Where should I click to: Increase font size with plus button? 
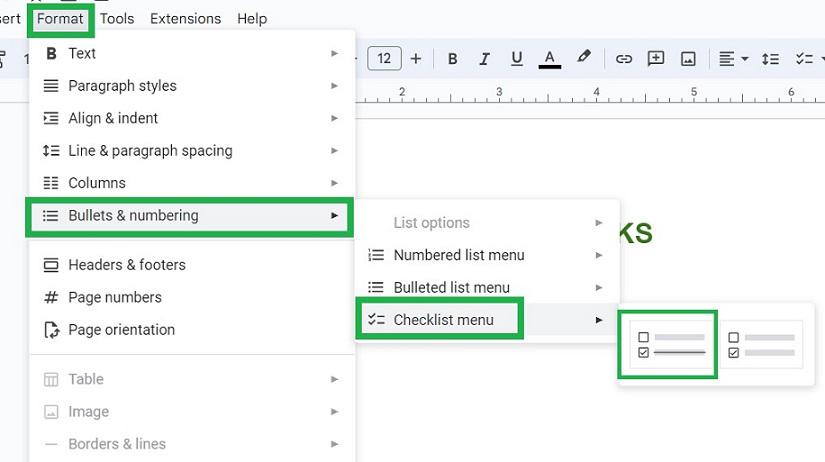[x=416, y=59]
